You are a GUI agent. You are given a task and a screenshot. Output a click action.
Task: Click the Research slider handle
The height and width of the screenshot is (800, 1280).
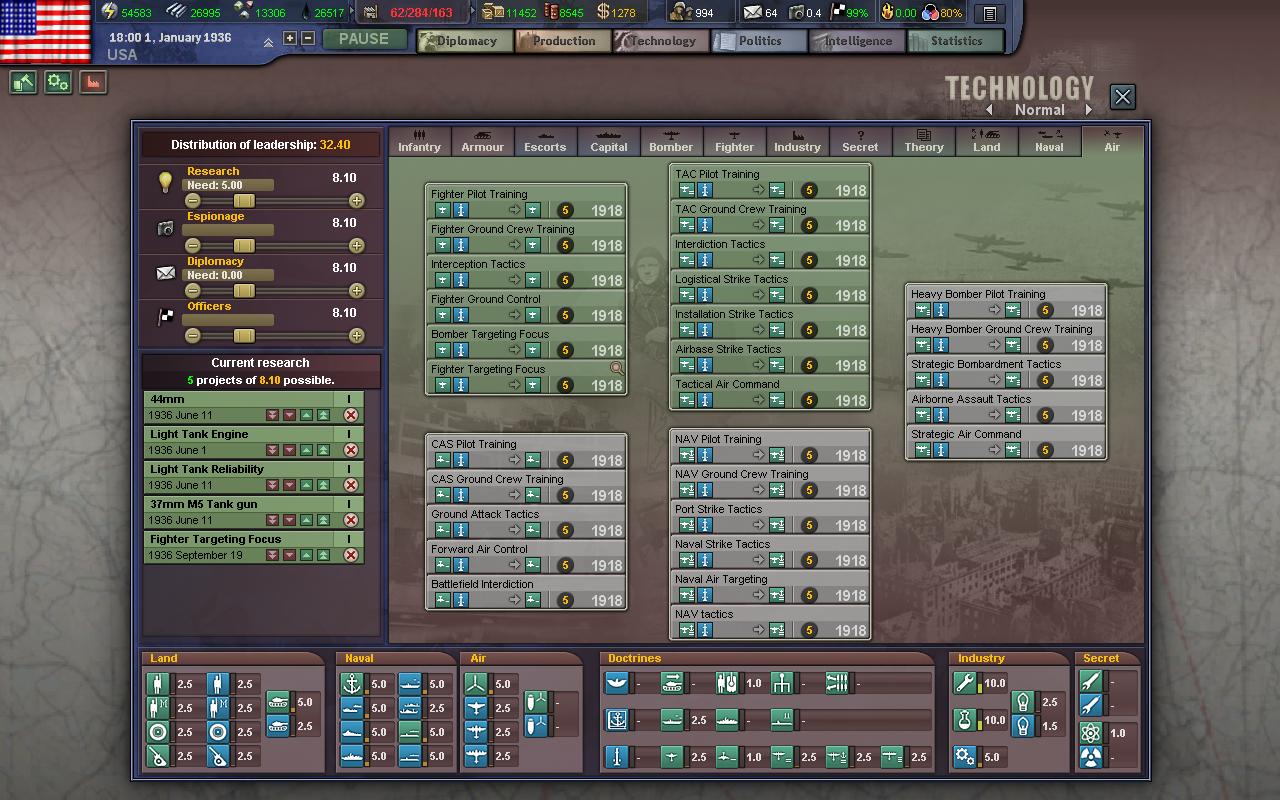click(x=244, y=201)
